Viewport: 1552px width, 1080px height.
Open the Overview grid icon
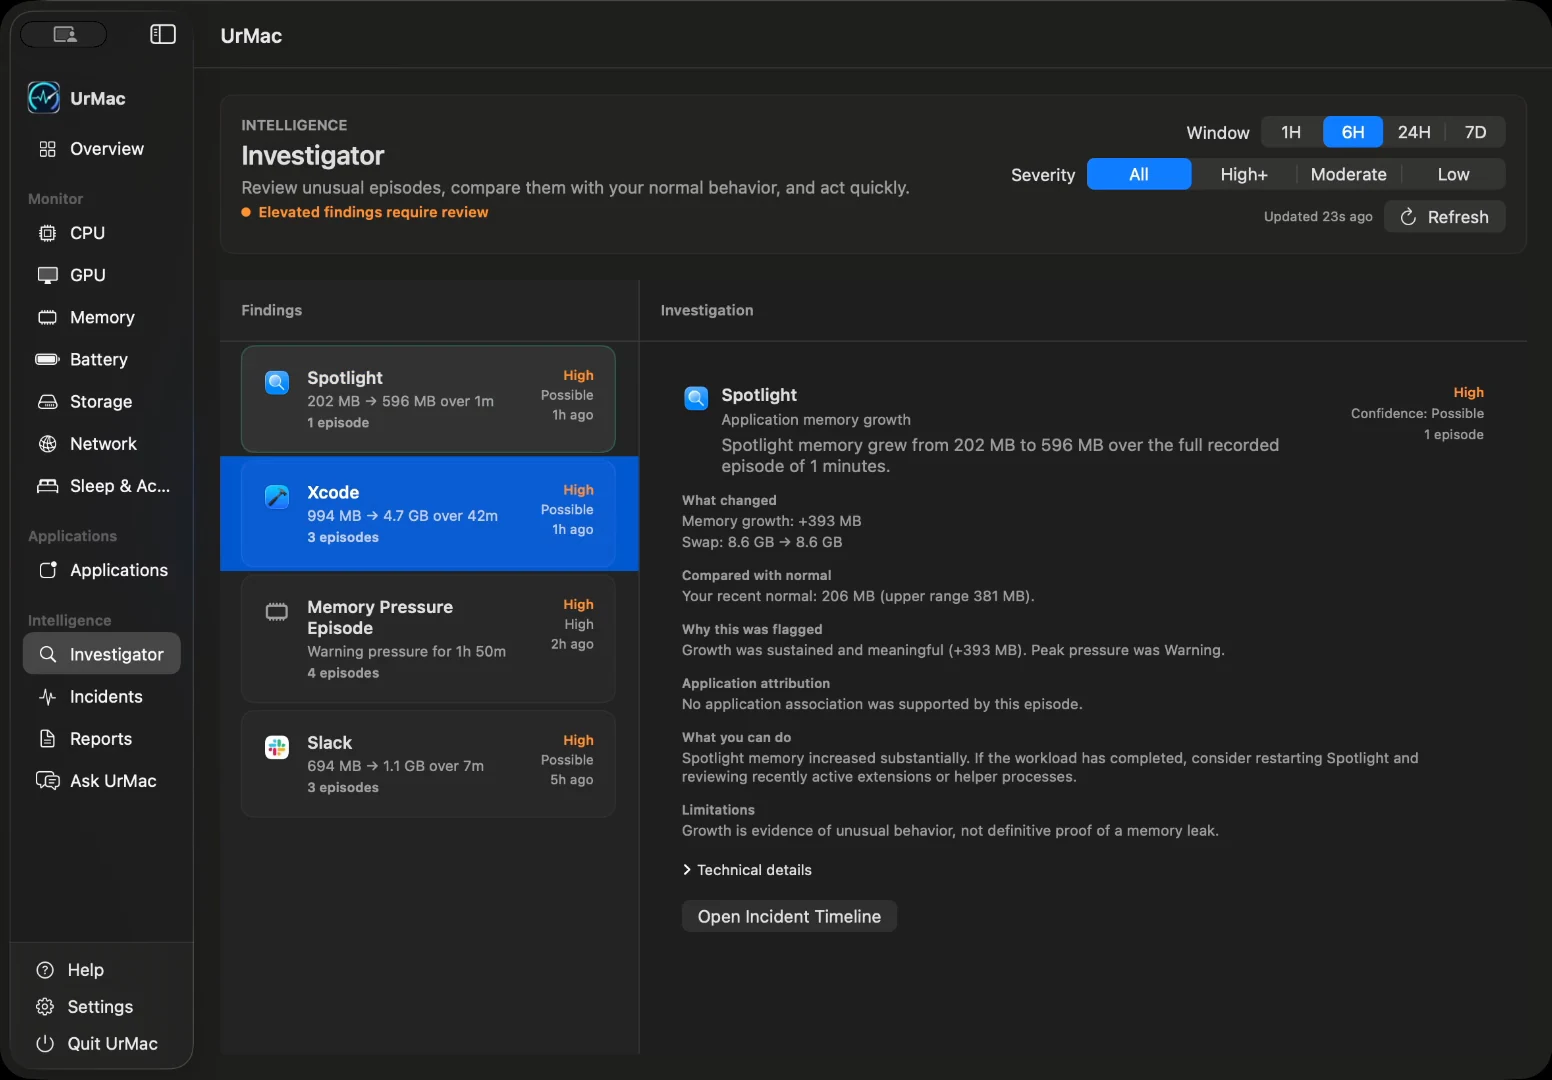47,149
